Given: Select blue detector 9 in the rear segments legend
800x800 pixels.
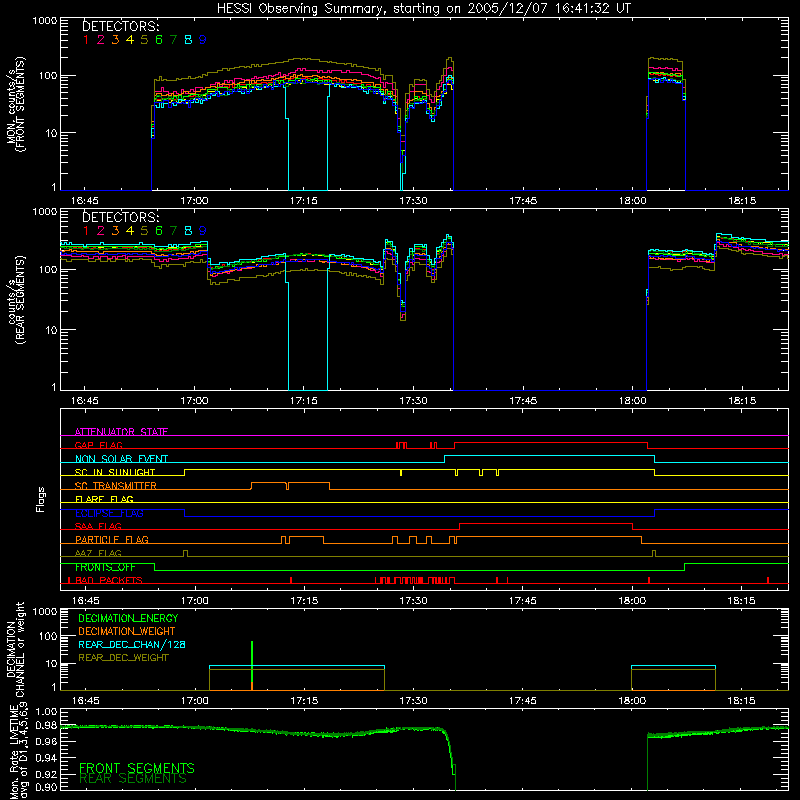Looking at the screenshot, I should click(203, 231).
